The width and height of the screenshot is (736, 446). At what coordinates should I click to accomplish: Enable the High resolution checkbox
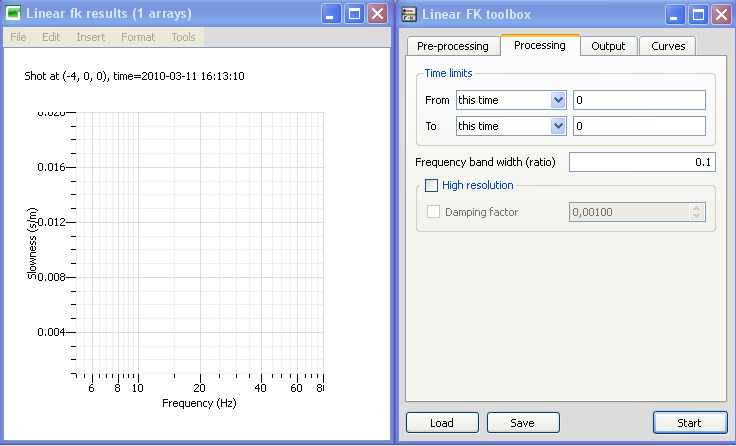pyautogui.click(x=432, y=185)
